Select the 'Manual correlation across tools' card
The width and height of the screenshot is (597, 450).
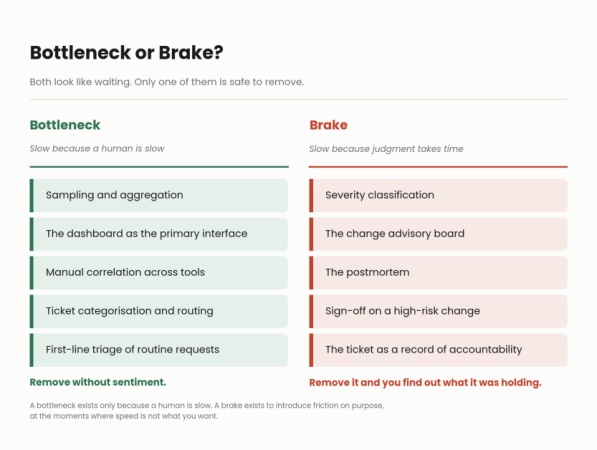coord(159,273)
